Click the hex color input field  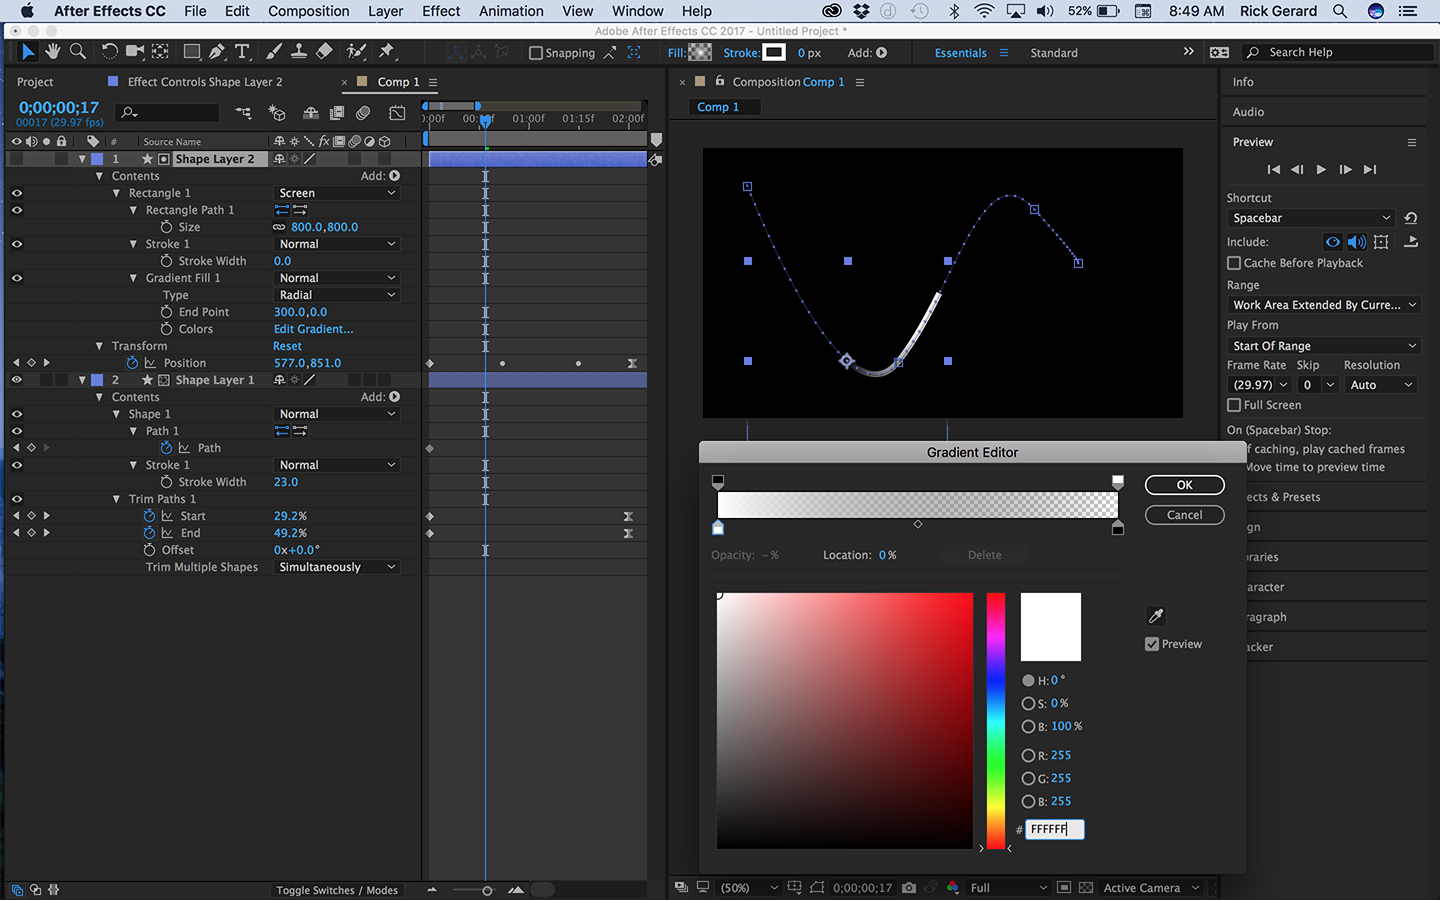pyautogui.click(x=1054, y=829)
